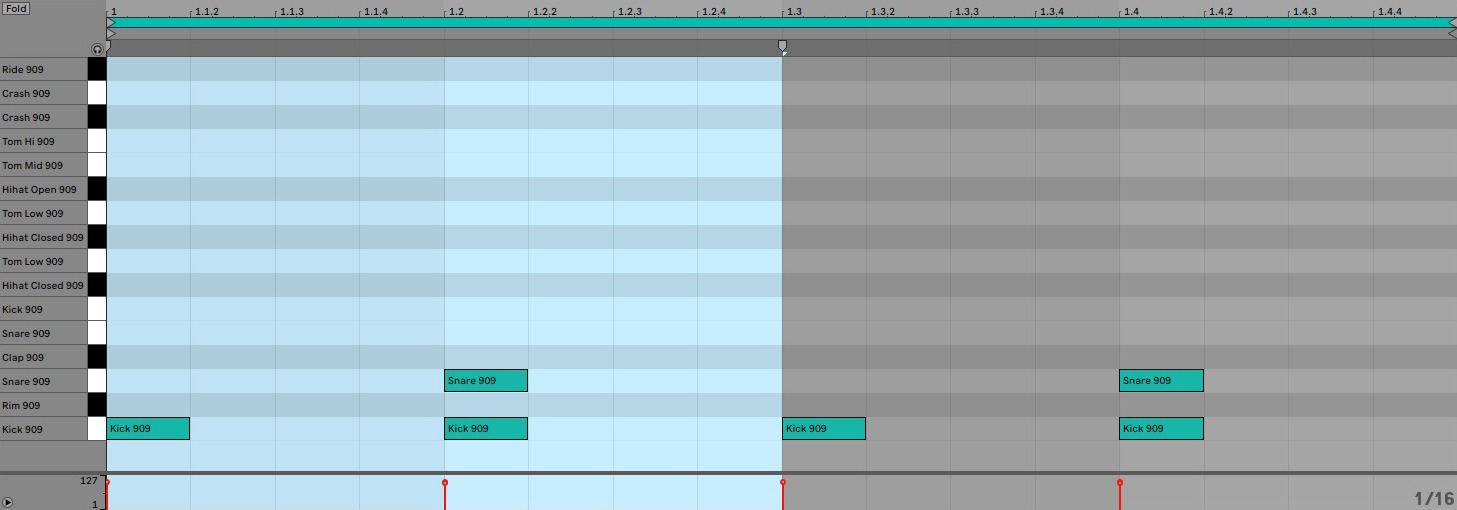
Task: Click the teal loop brace bar
Action: (x=780, y=22)
